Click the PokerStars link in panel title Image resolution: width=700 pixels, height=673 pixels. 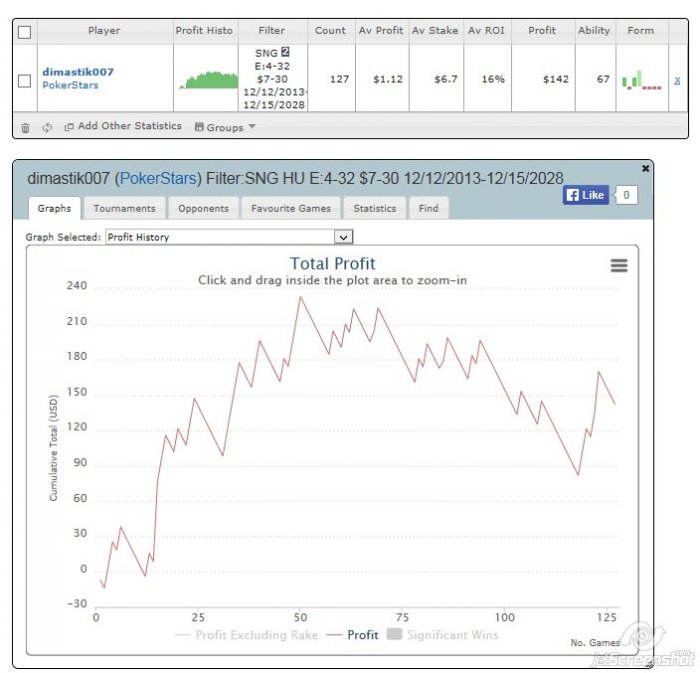click(158, 179)
